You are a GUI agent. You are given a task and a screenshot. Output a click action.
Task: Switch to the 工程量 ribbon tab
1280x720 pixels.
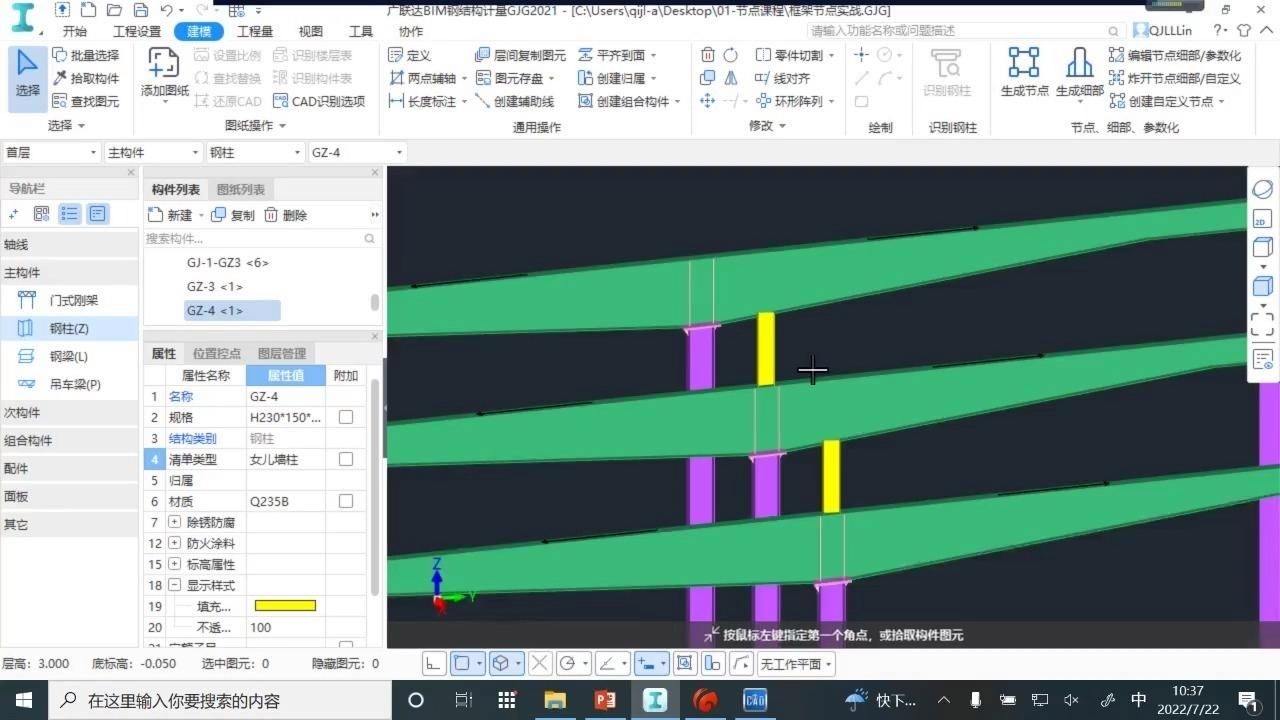255,30
